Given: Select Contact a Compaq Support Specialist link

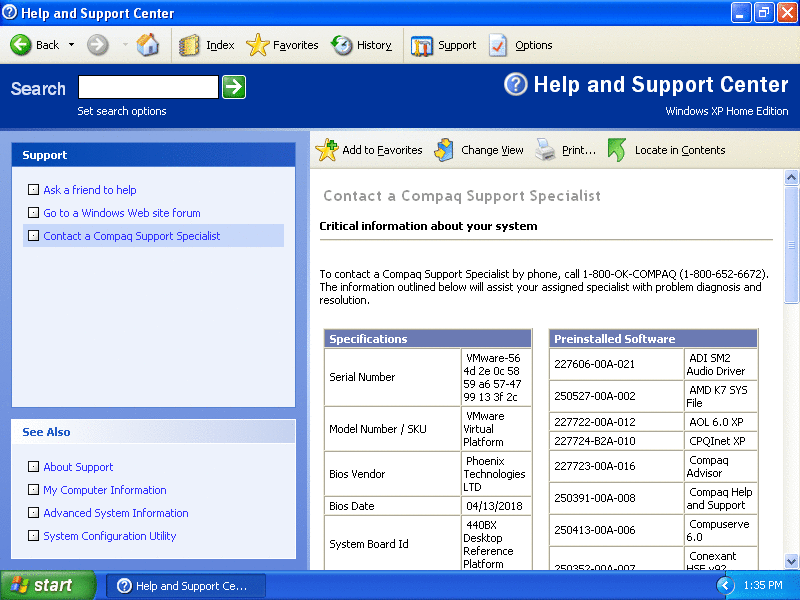Looking at the screenshot, I should click(132, 236).
